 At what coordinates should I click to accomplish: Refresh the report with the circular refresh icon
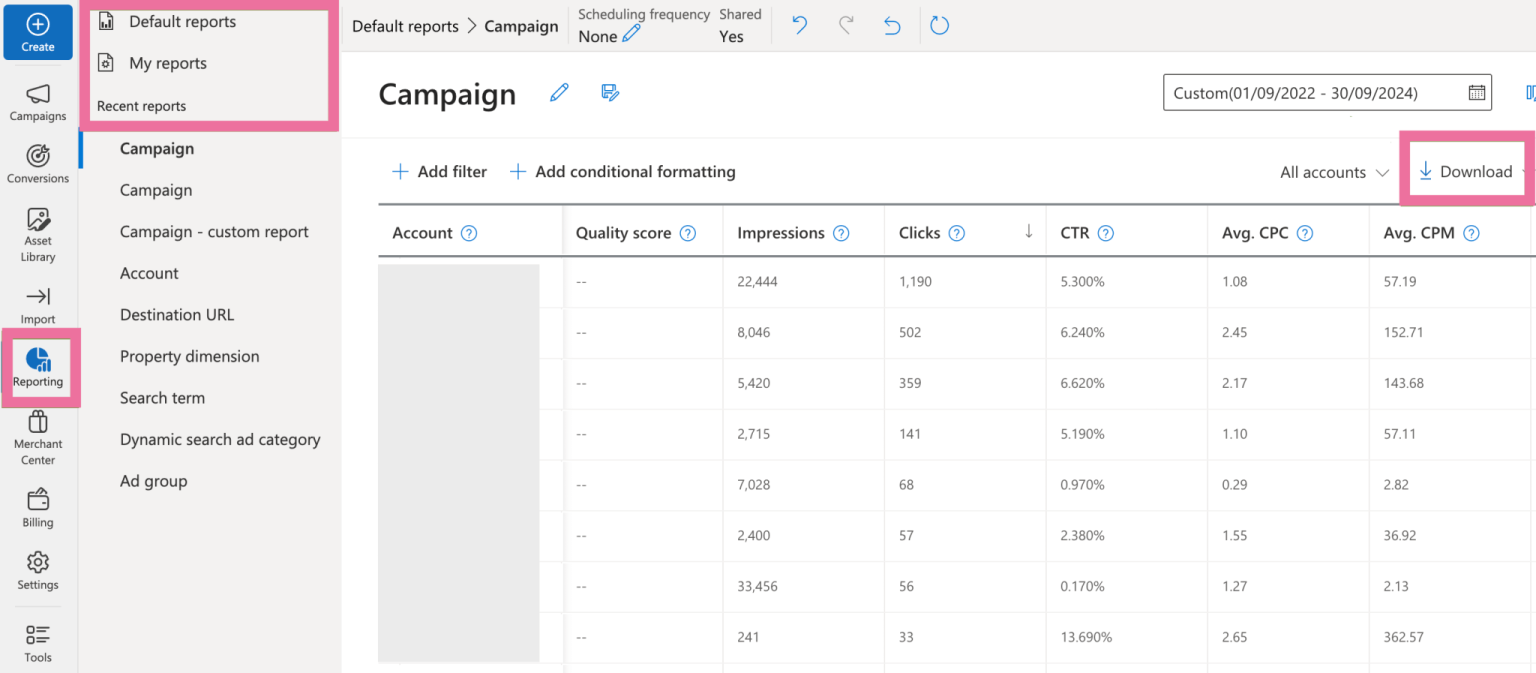click(939, 25)
